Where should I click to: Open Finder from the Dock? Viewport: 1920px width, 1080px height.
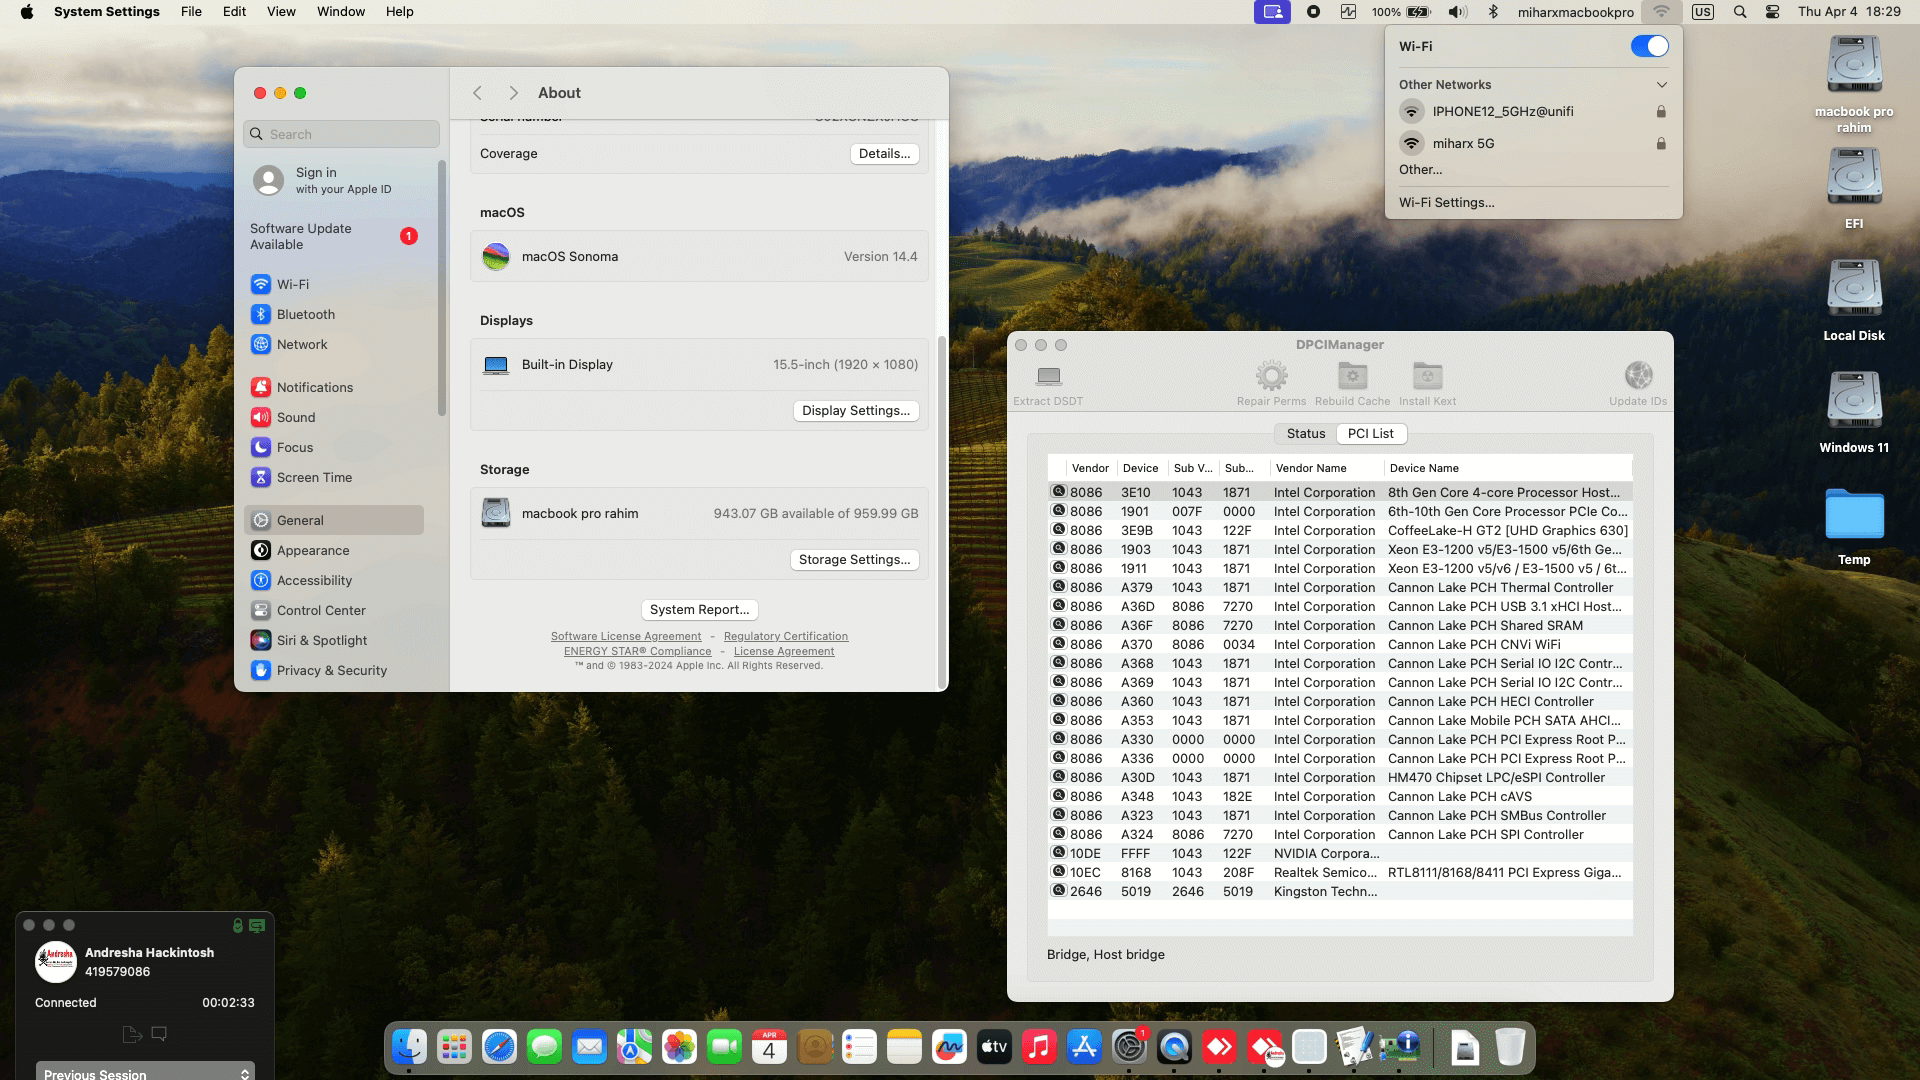click(409, 1047)
